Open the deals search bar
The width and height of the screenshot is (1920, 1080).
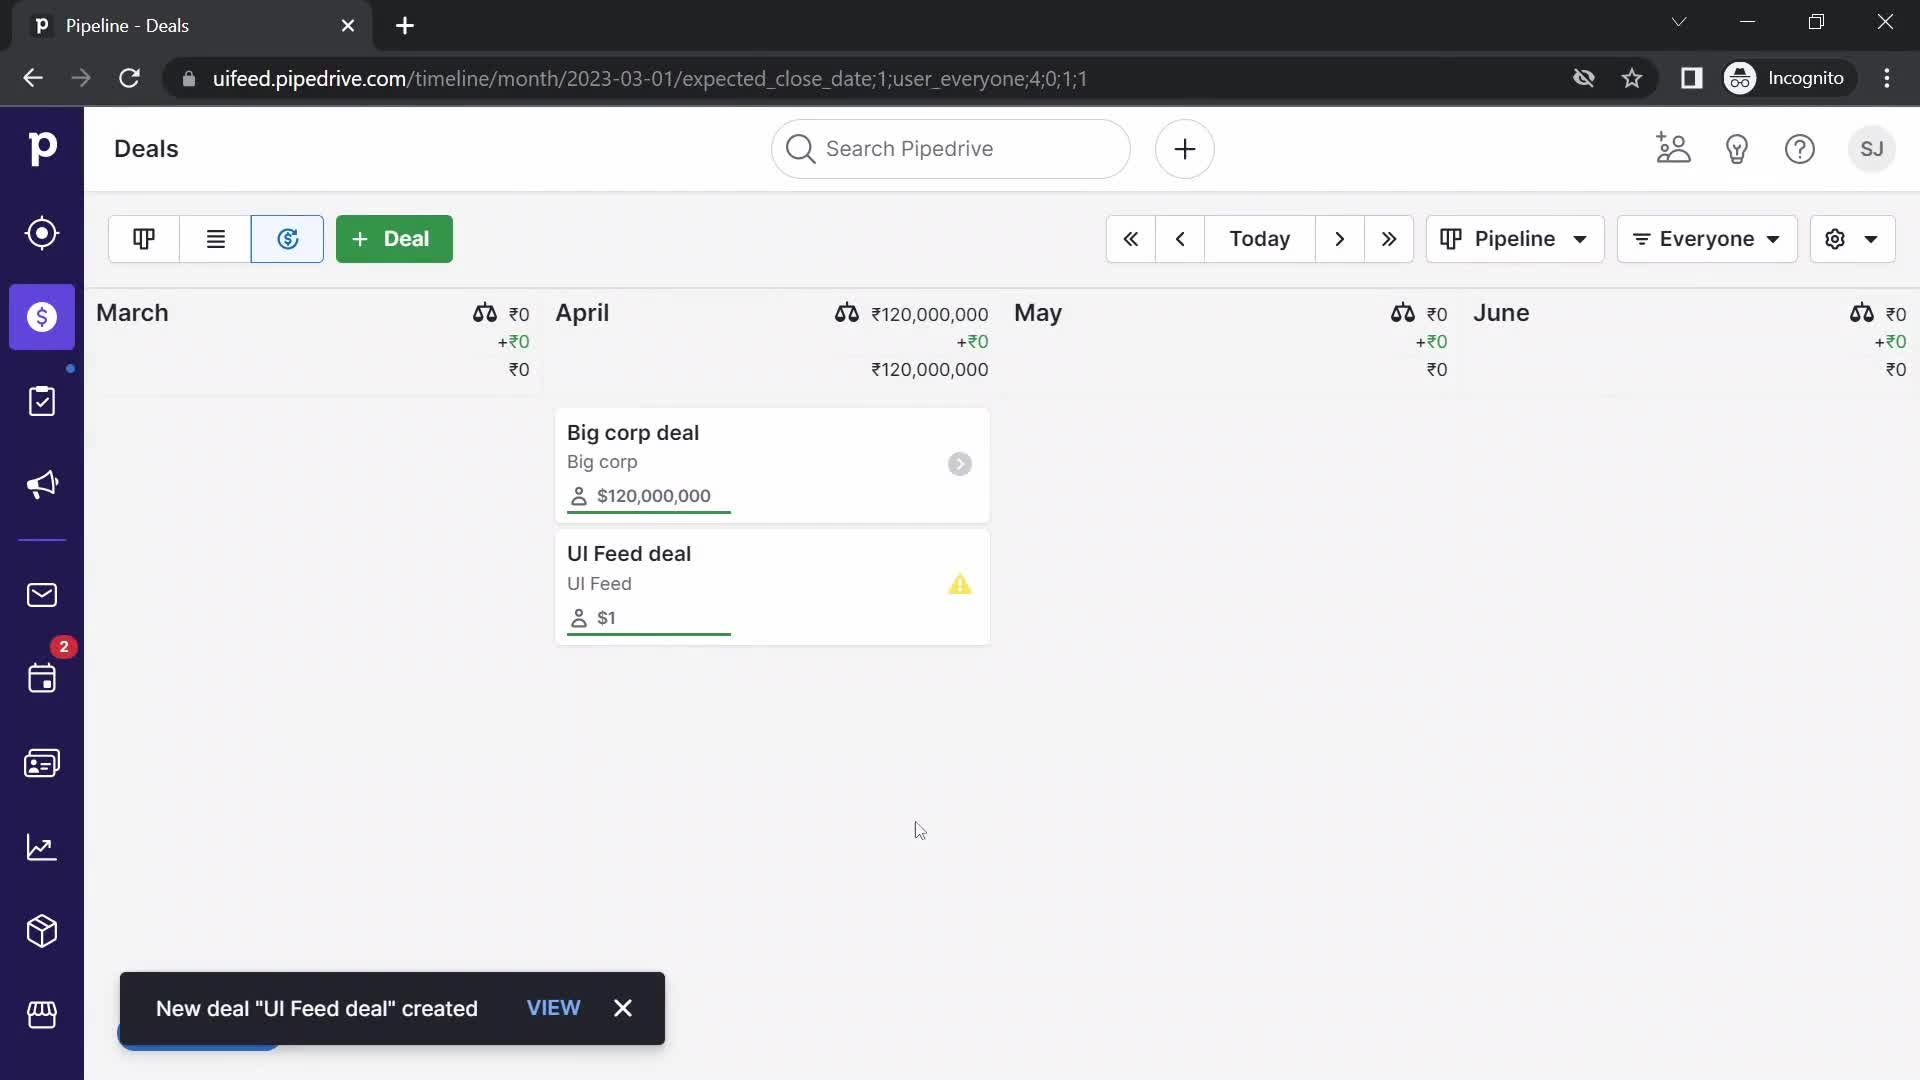coord(951,148)
